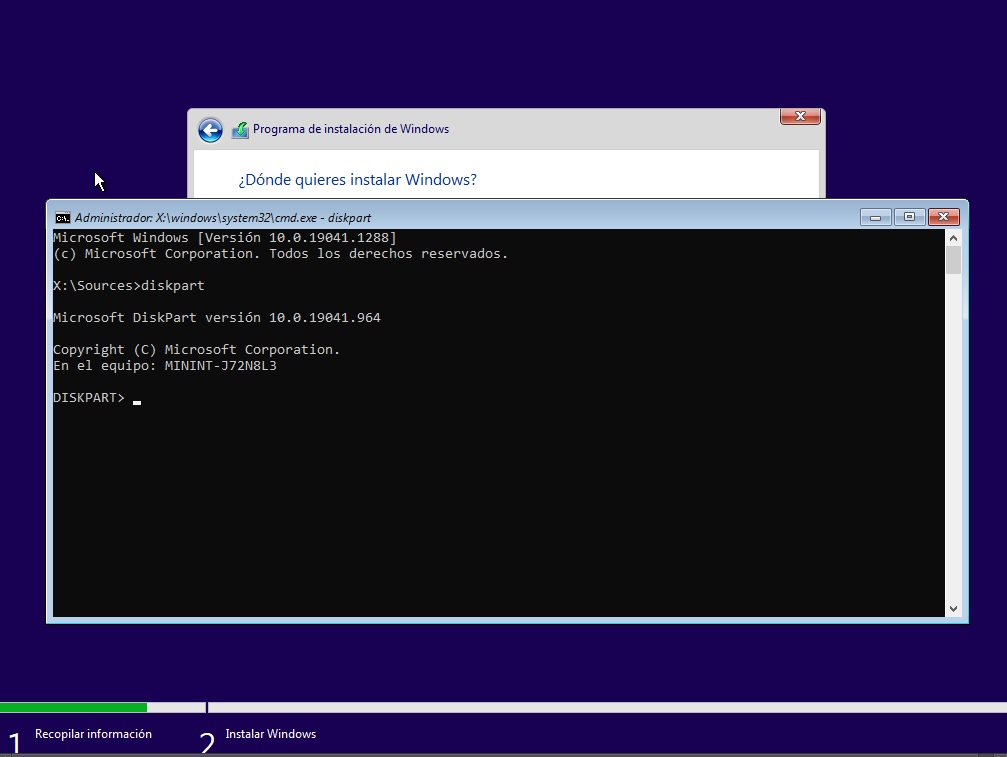The width and height of the screenshot is (1007, 757).
Task: Click the command prompt scrollbar thumb
Action: pos(953,260)
